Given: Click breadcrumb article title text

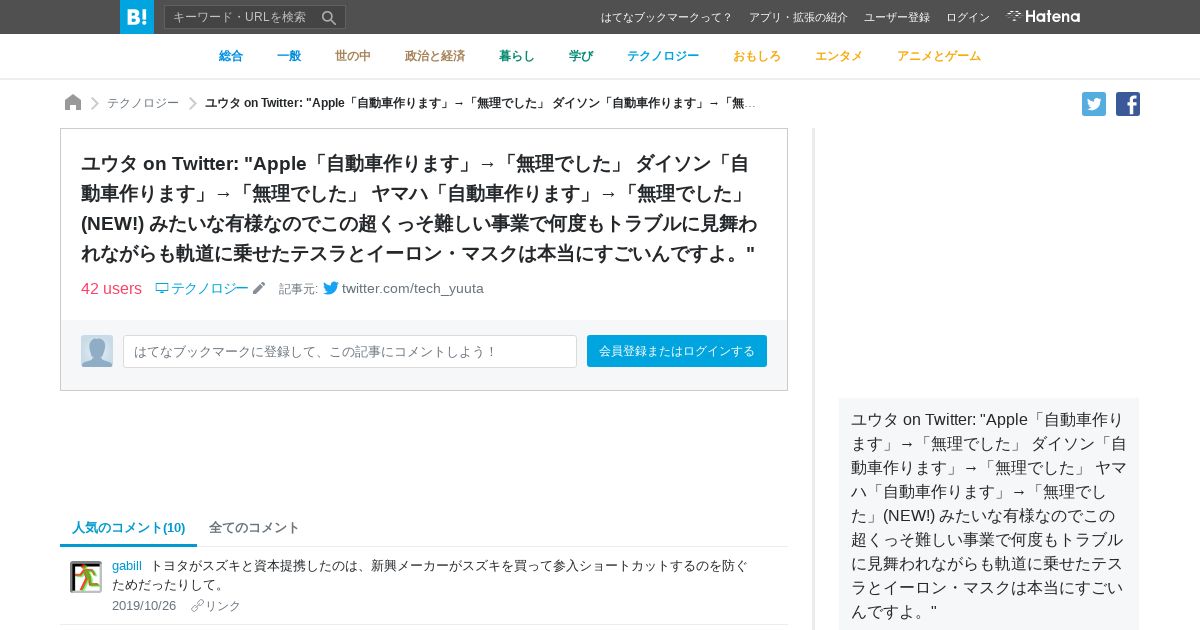Looking at the screenshot, I should [x=481, y=103].
